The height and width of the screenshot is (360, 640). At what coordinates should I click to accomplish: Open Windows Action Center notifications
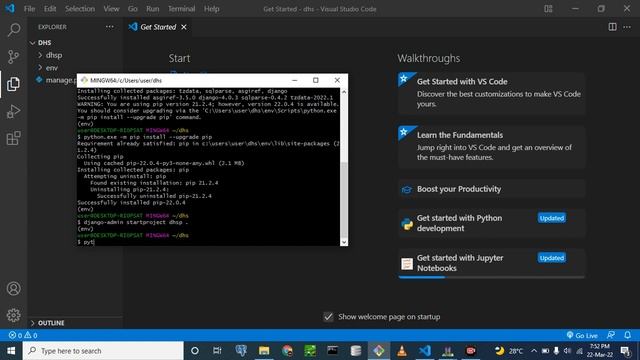point(625,351)
